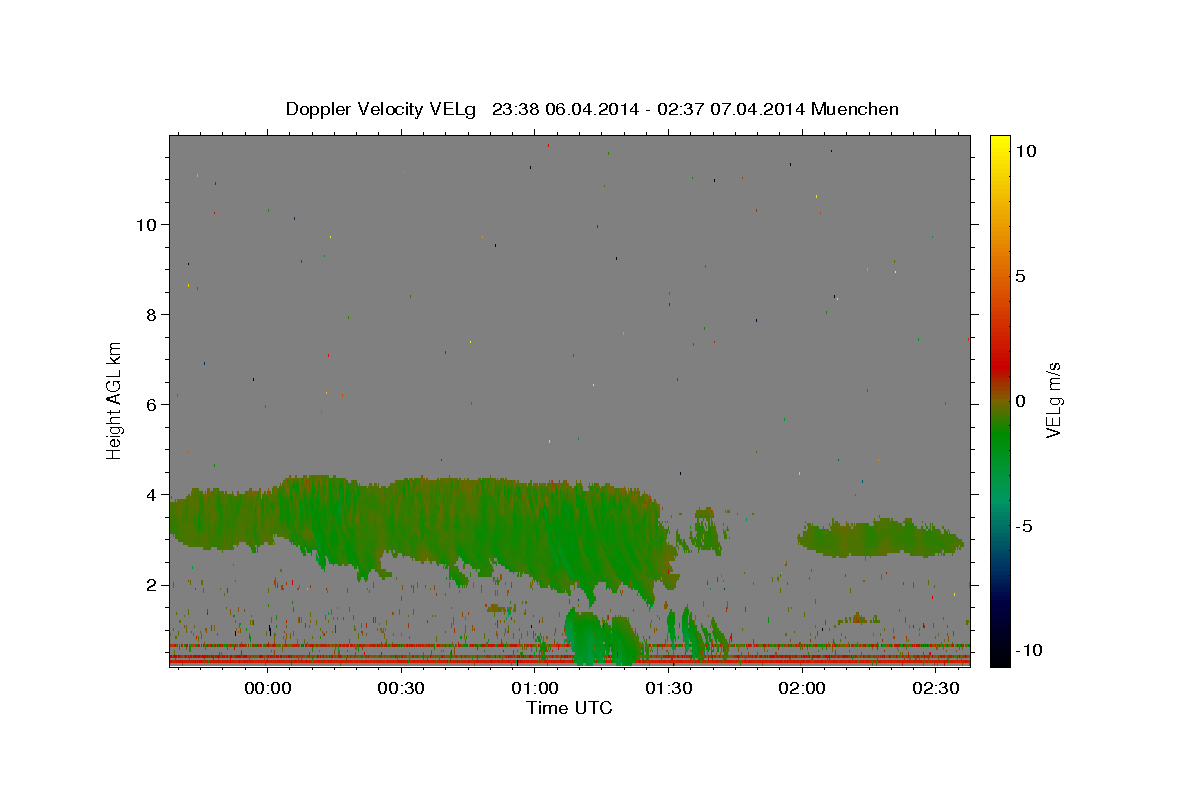The height and width of the screenshot is (800, 1200).
Task: Click the '01:30' time tick label
Action: tap(669, 689)
